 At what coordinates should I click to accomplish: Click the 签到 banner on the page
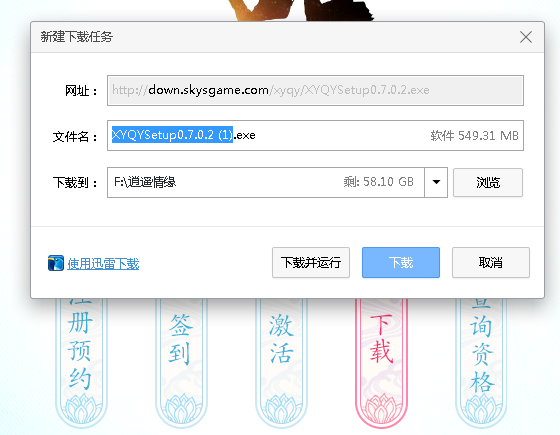(181, 362)
